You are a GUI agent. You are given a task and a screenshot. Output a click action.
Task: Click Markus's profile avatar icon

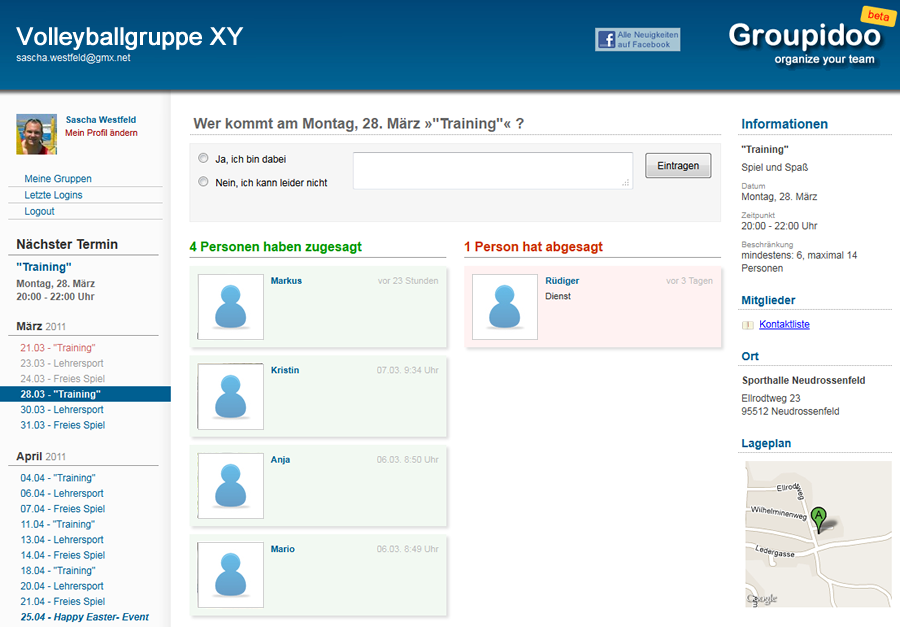tap(231, 307)
